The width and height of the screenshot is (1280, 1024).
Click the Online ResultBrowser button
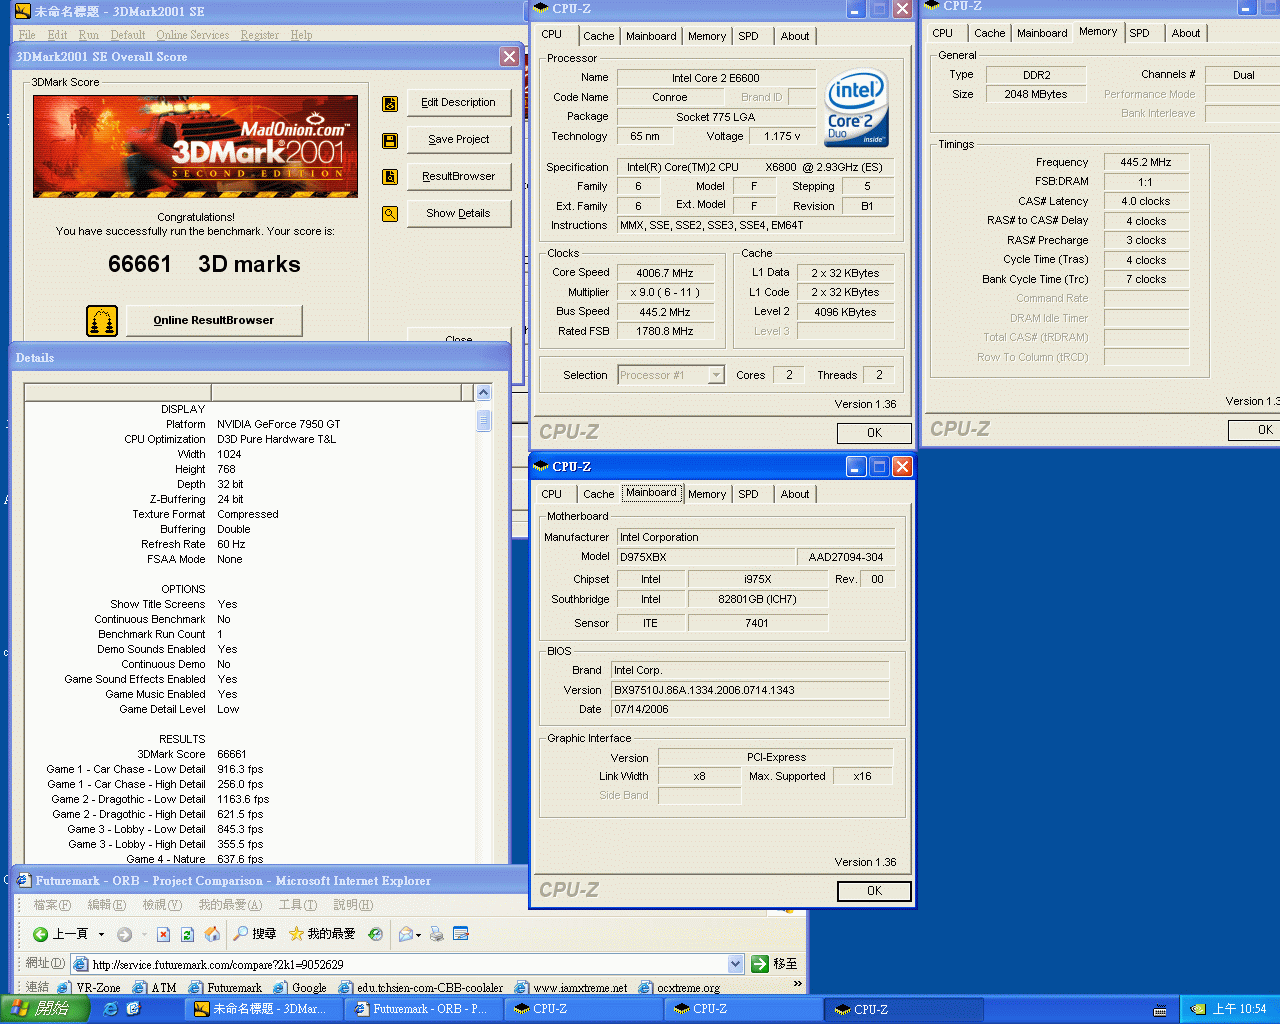coord(214,321)
